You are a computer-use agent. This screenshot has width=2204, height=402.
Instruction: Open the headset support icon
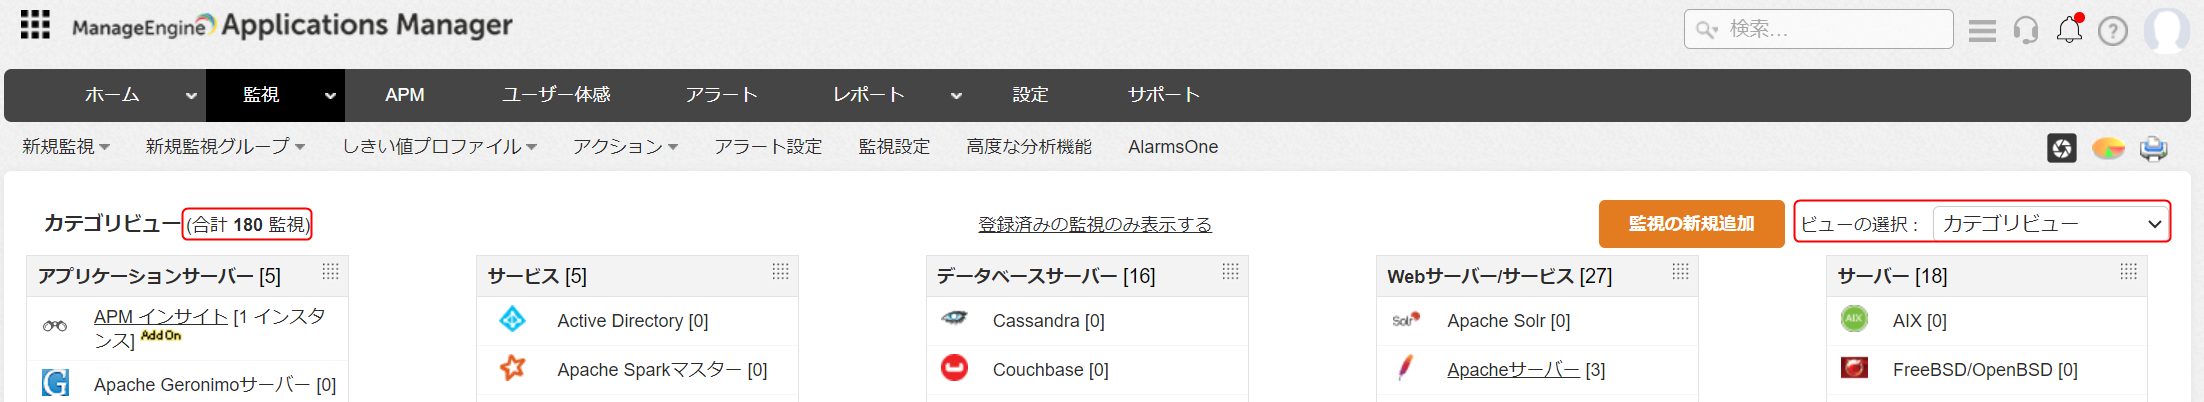click(x=2026, y=31)
